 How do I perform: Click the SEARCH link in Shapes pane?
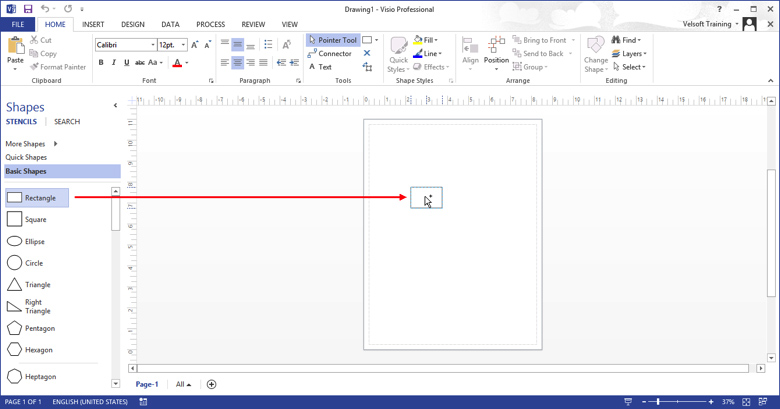[67, 122]
